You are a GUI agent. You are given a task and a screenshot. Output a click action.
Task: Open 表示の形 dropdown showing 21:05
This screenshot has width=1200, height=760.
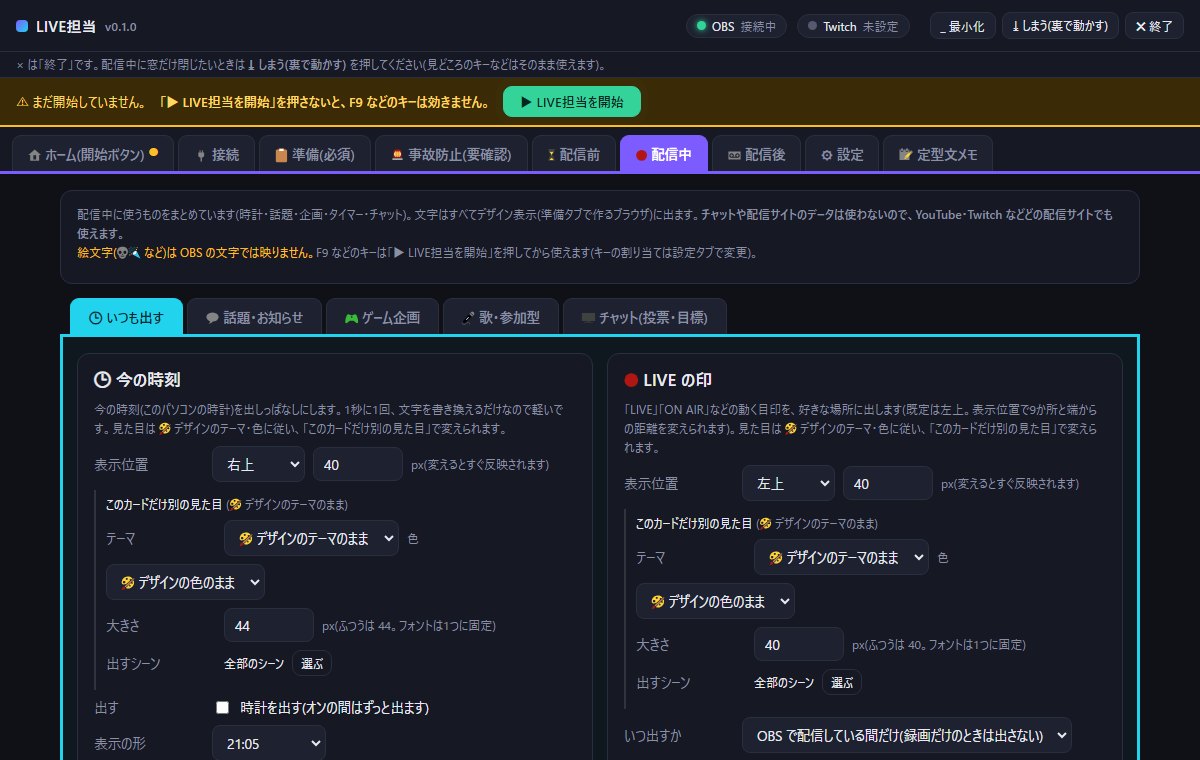pyautogui.click(x=269, y=743)
